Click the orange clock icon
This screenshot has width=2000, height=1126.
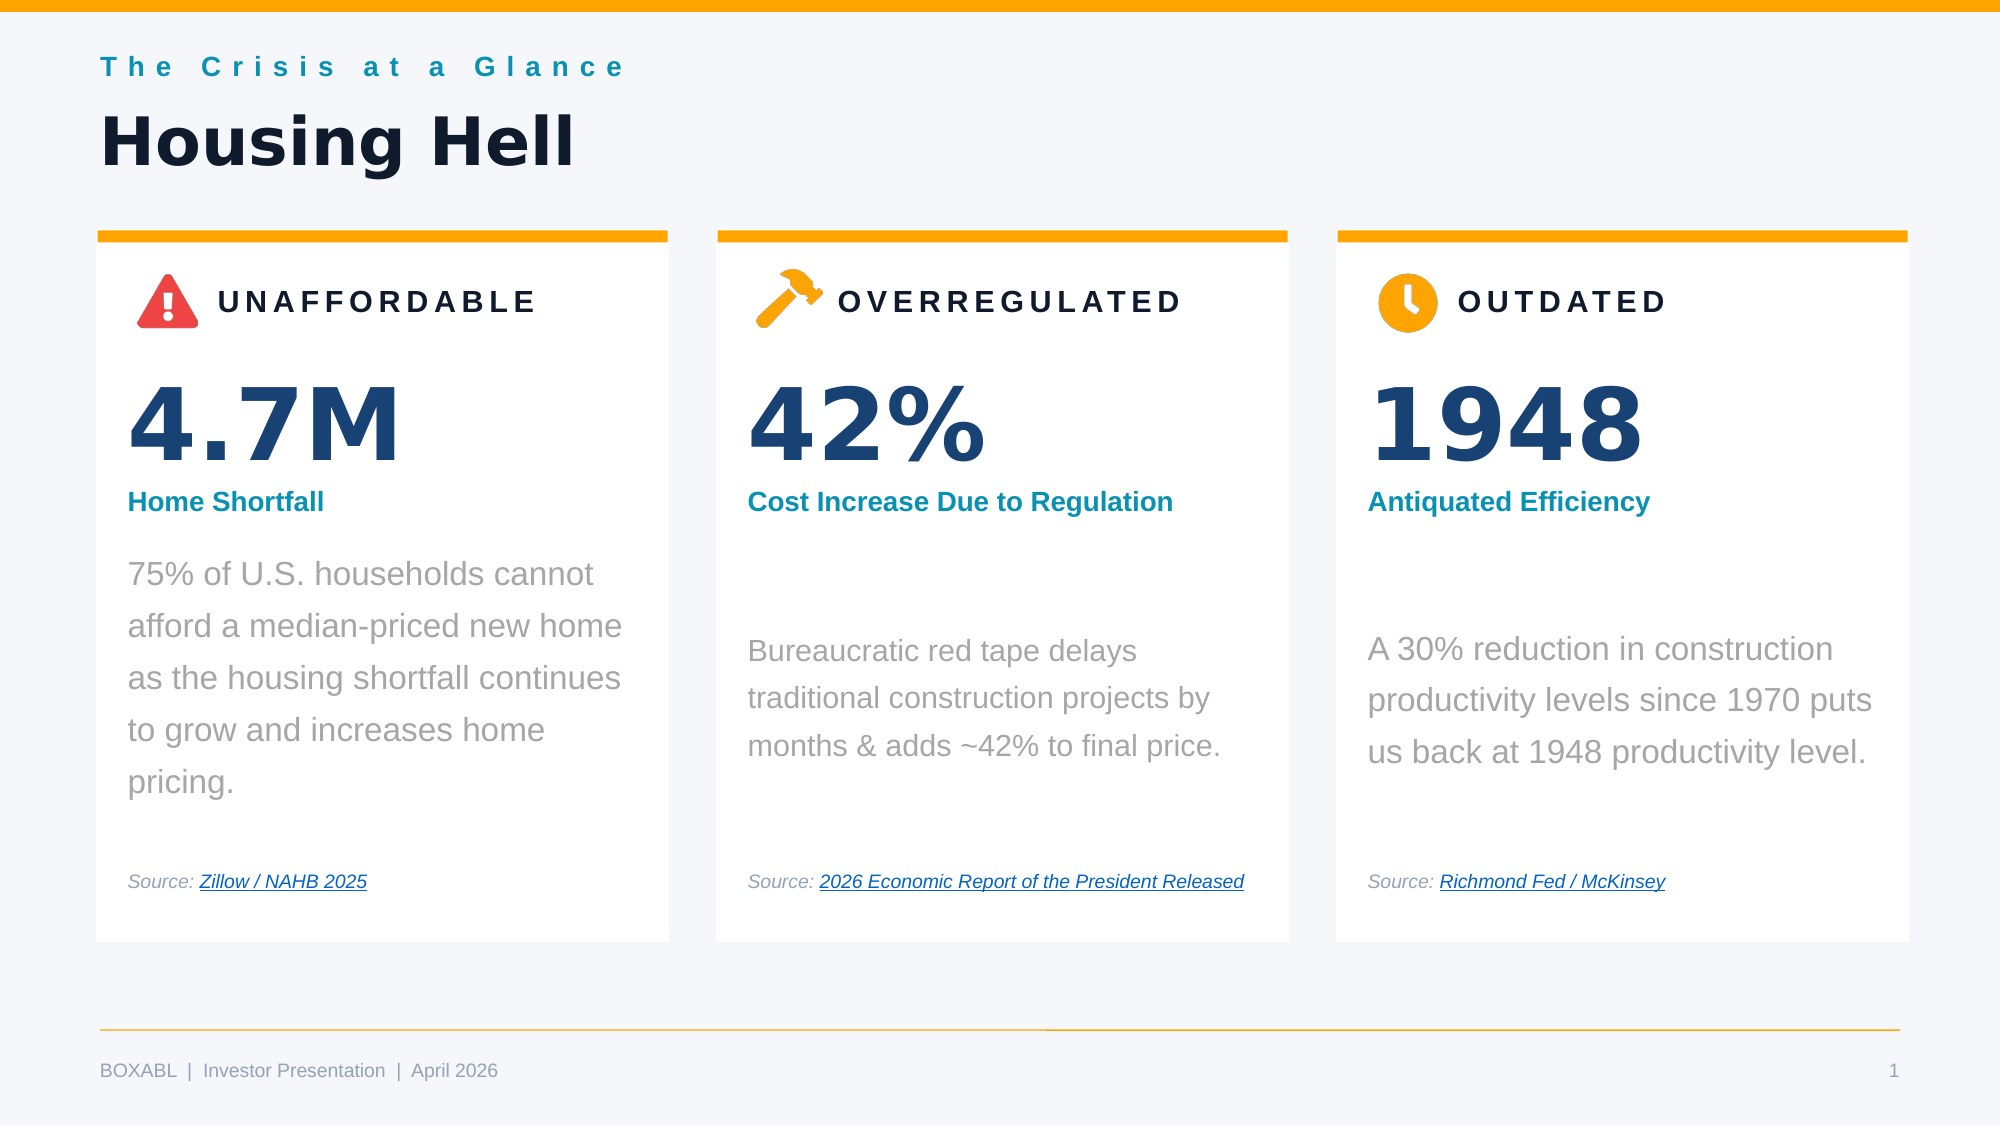tap(1407, 302)
